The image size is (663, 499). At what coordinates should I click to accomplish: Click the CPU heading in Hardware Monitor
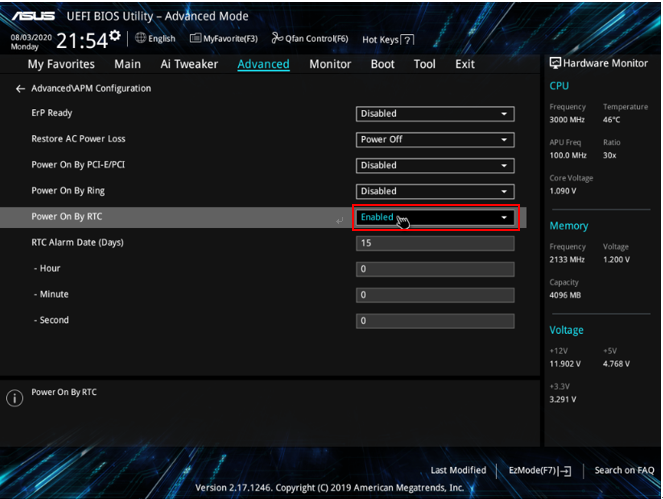[559, 86]
